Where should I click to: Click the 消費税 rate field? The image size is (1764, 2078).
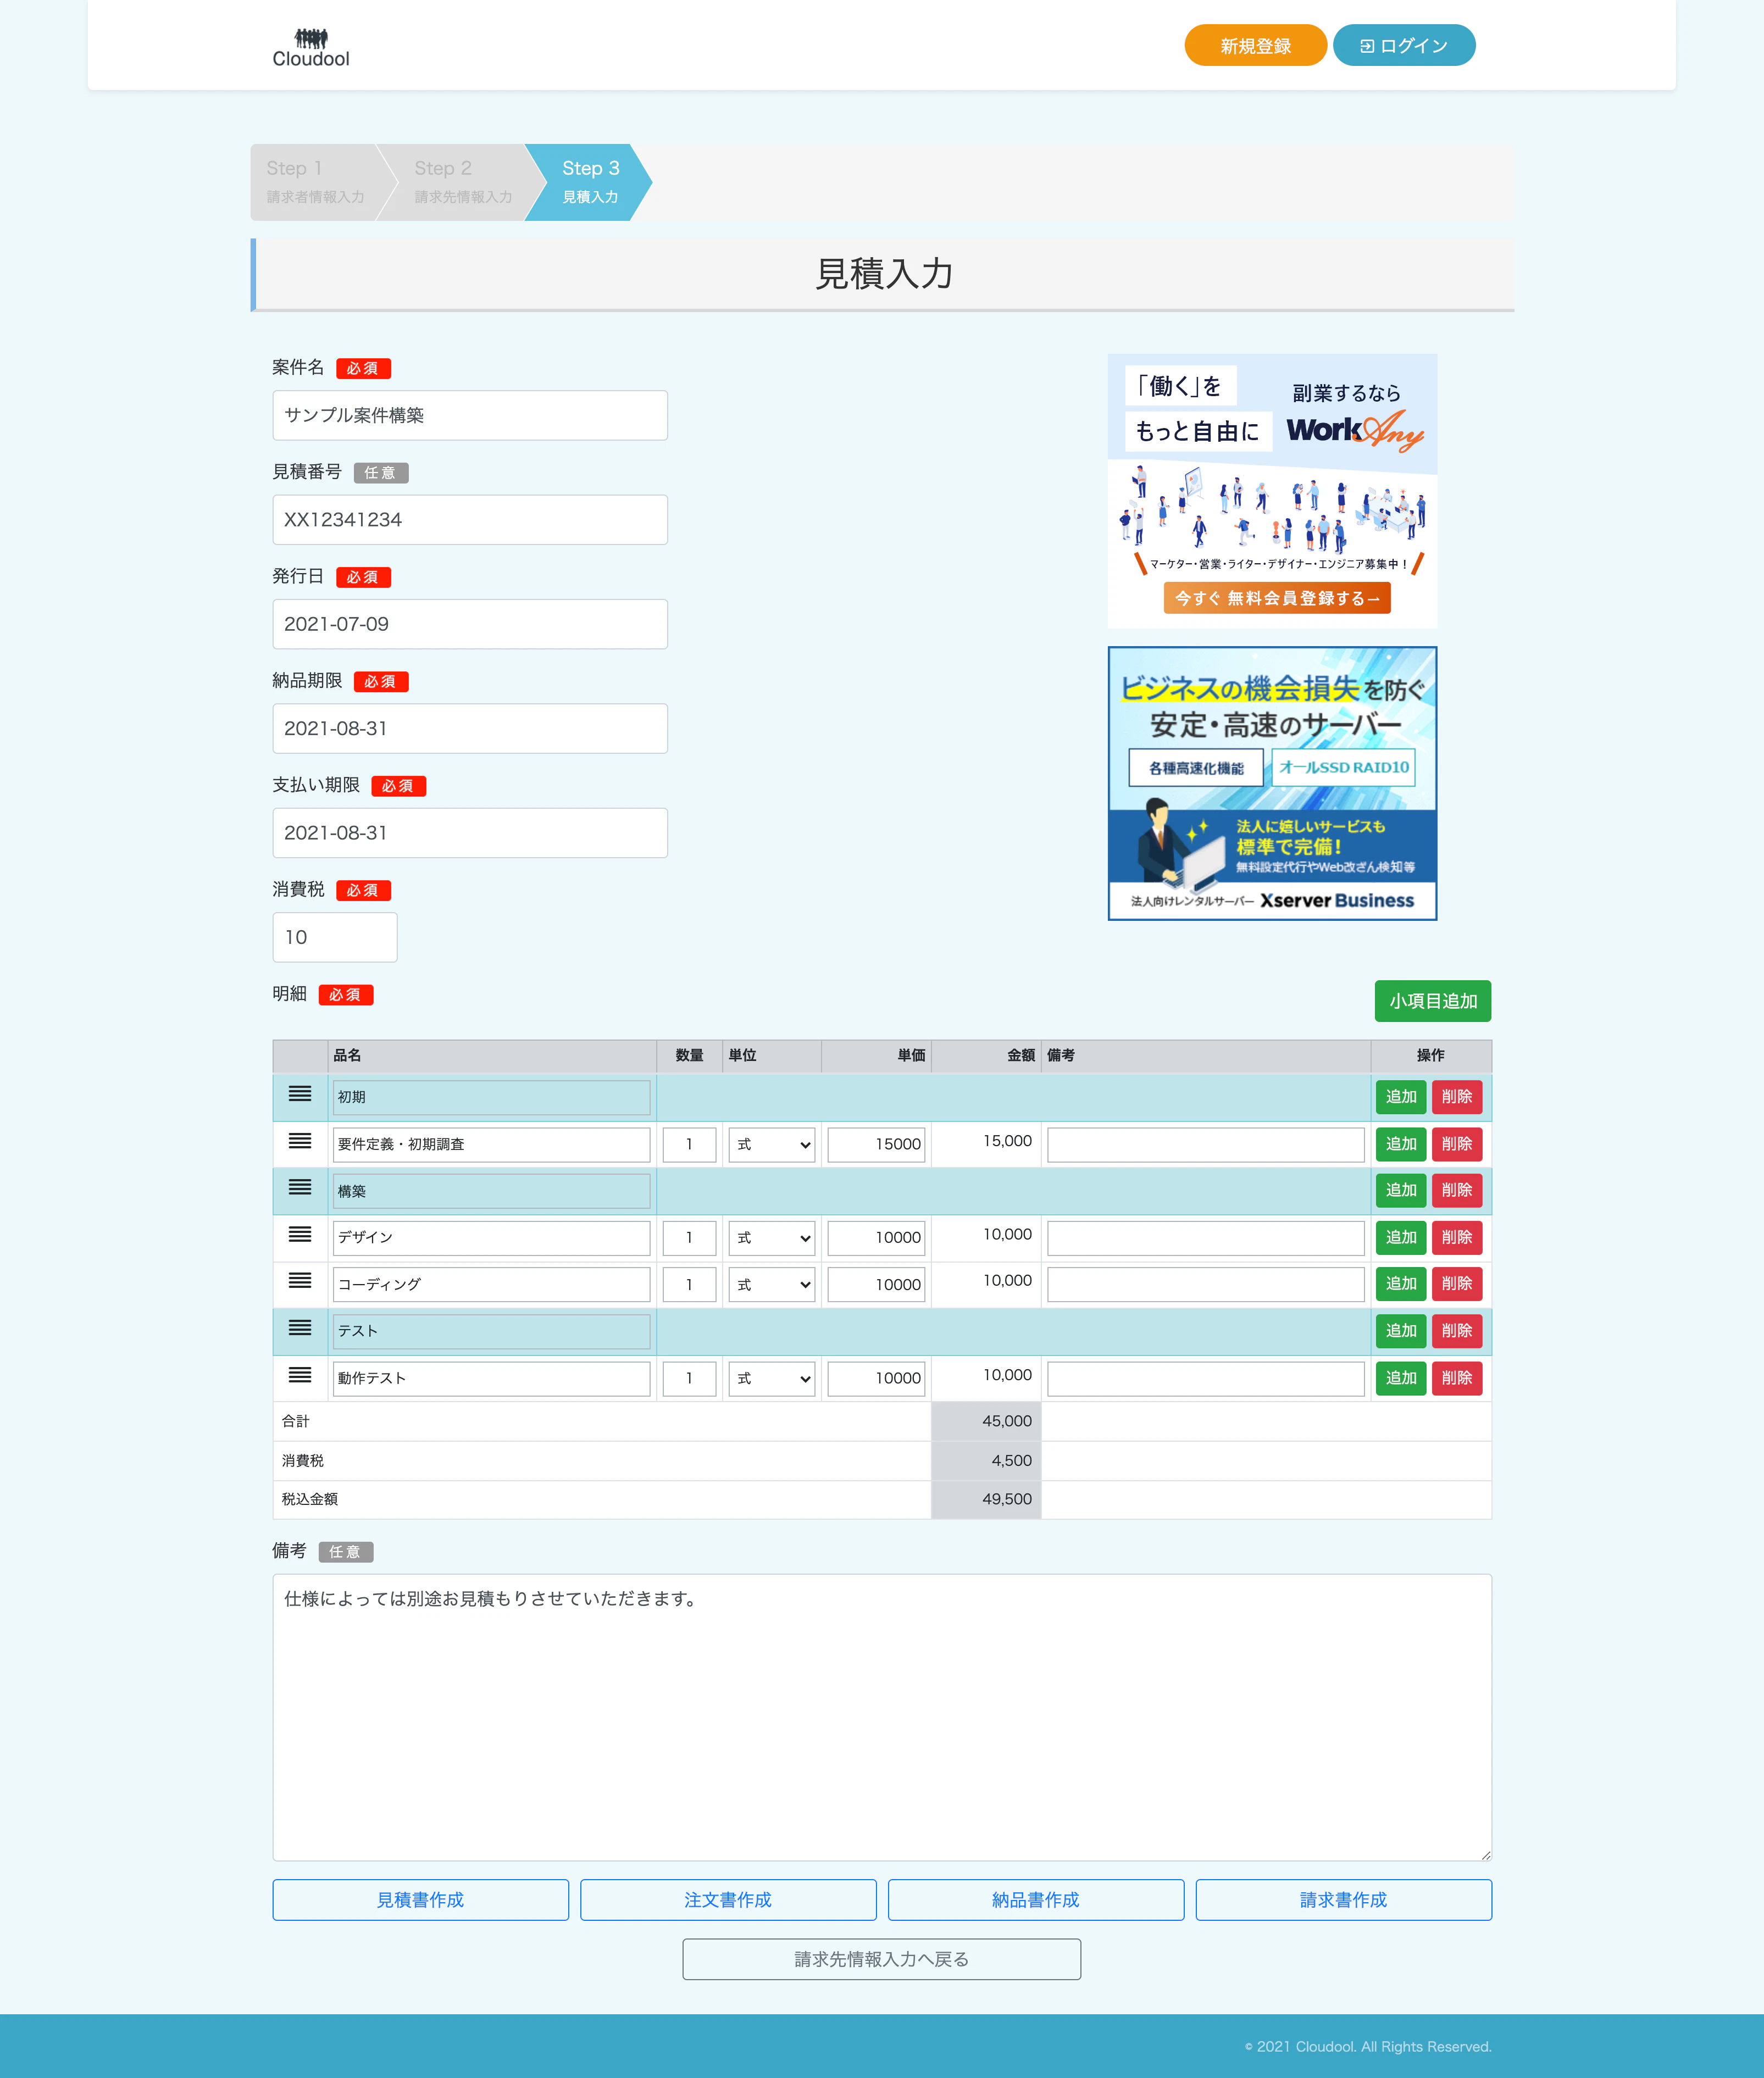(x=335, y=937)
